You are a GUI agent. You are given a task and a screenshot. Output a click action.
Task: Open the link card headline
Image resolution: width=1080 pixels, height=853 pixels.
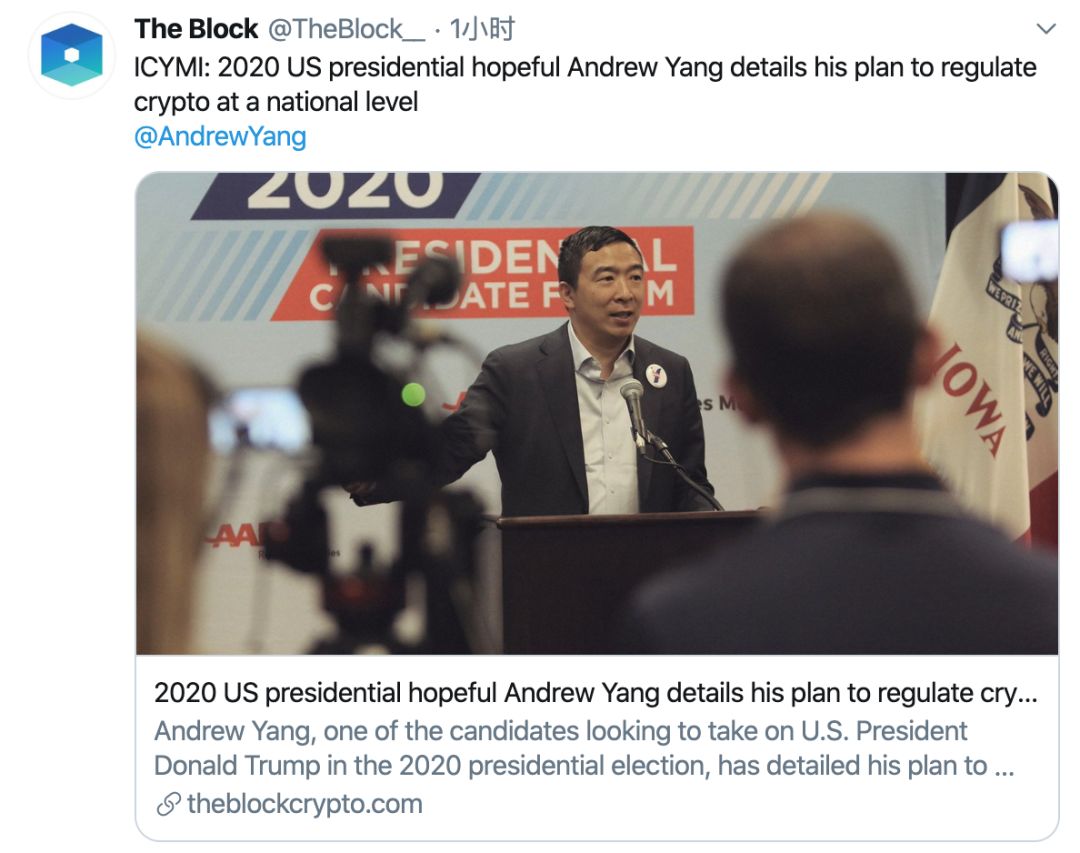coord(595,692)
